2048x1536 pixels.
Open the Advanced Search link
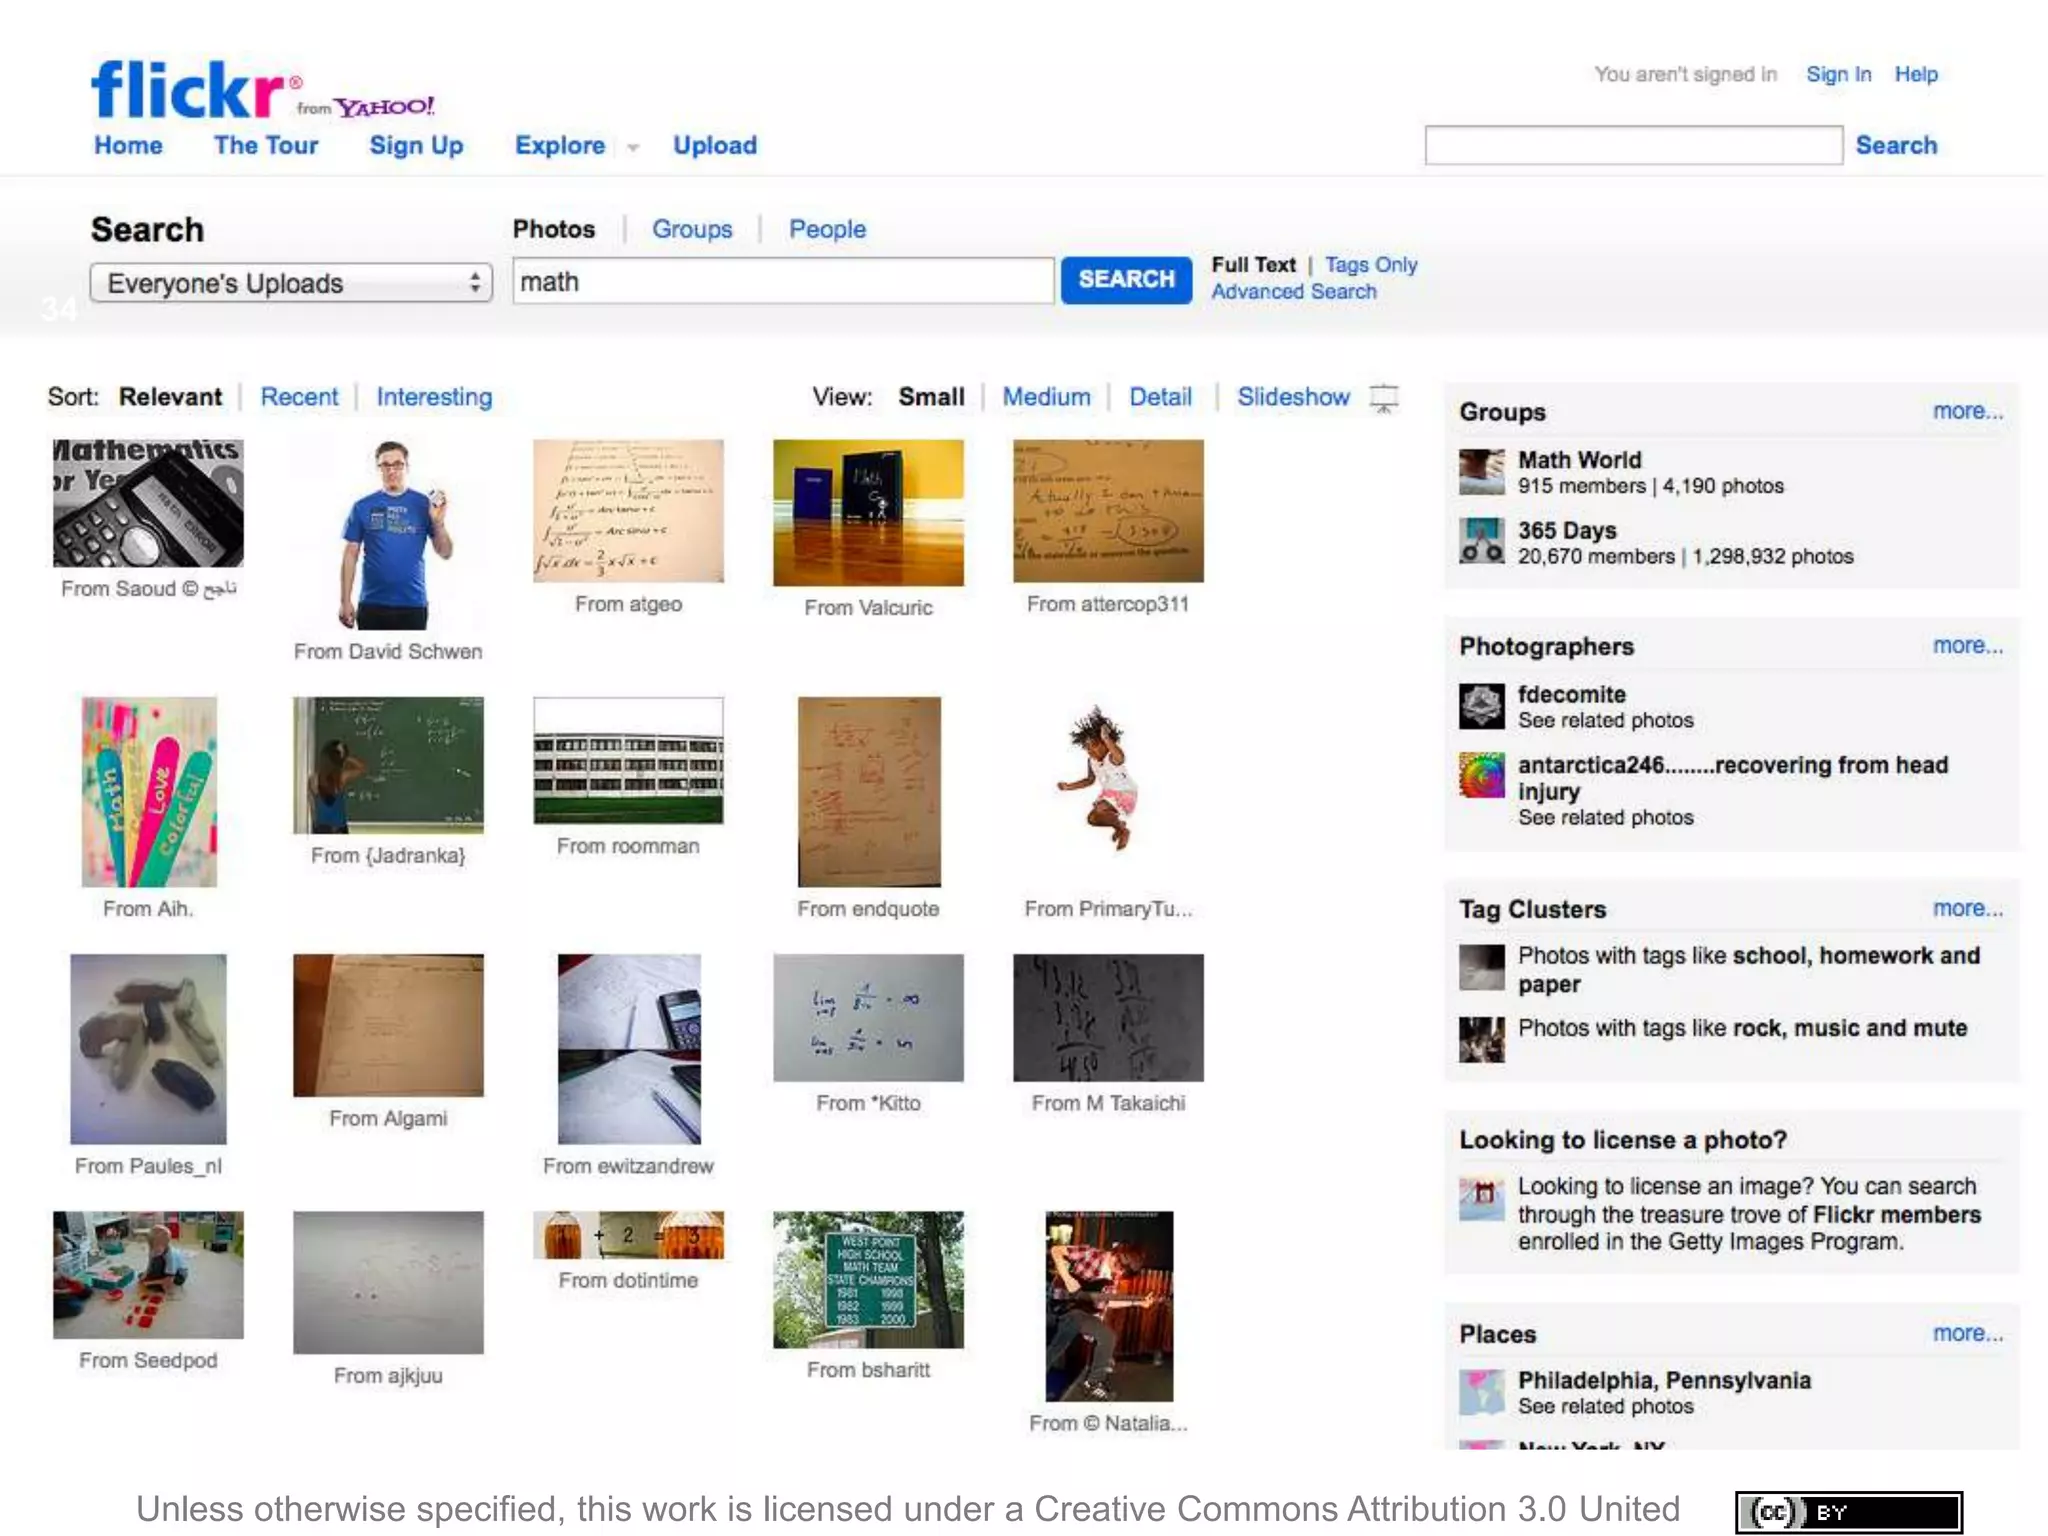[1294, 292]
